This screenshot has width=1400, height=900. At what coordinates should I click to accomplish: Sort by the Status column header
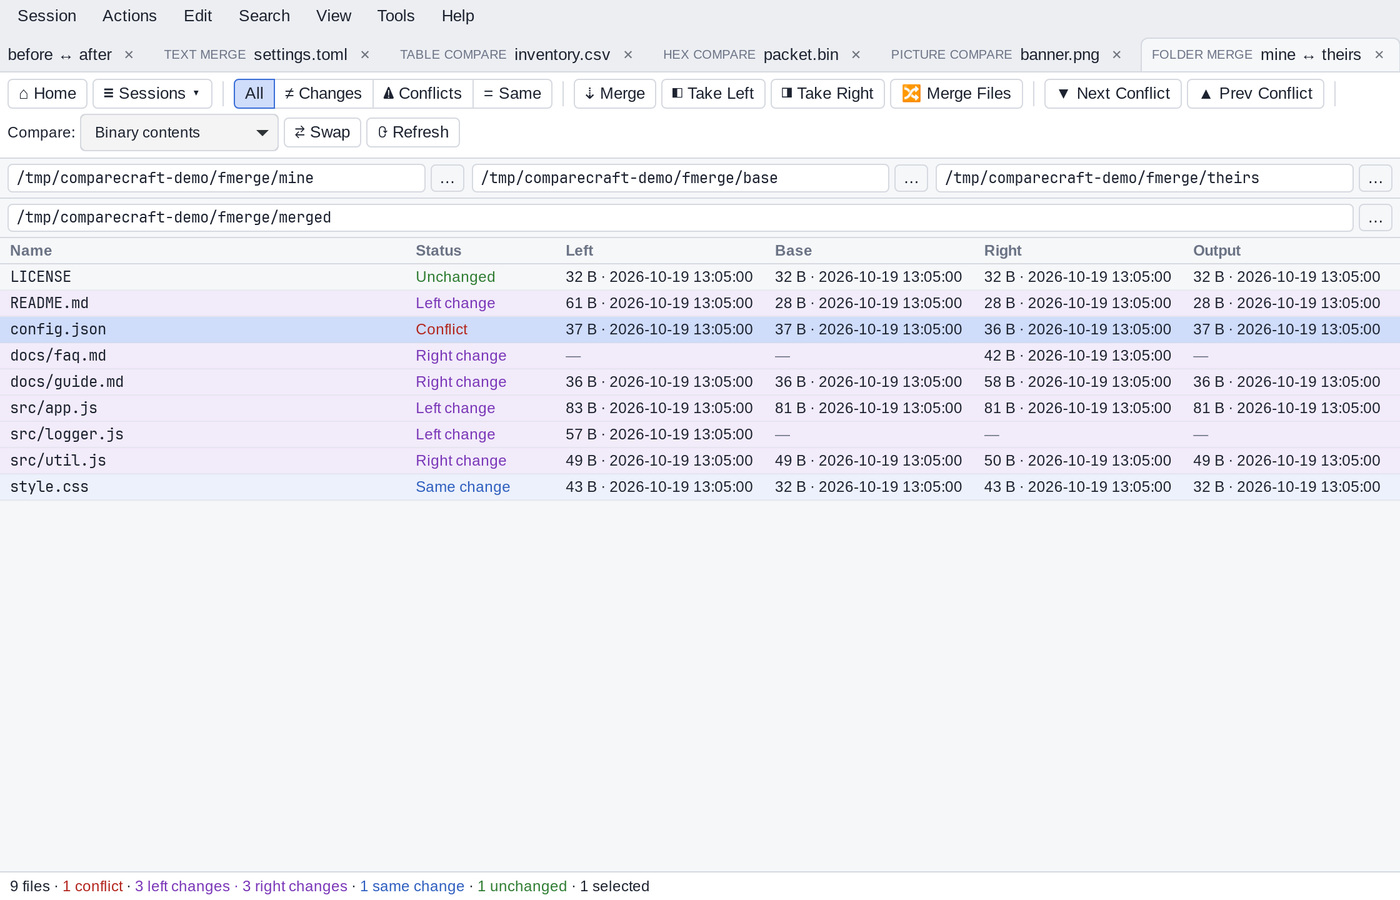[x=439, y=251]
